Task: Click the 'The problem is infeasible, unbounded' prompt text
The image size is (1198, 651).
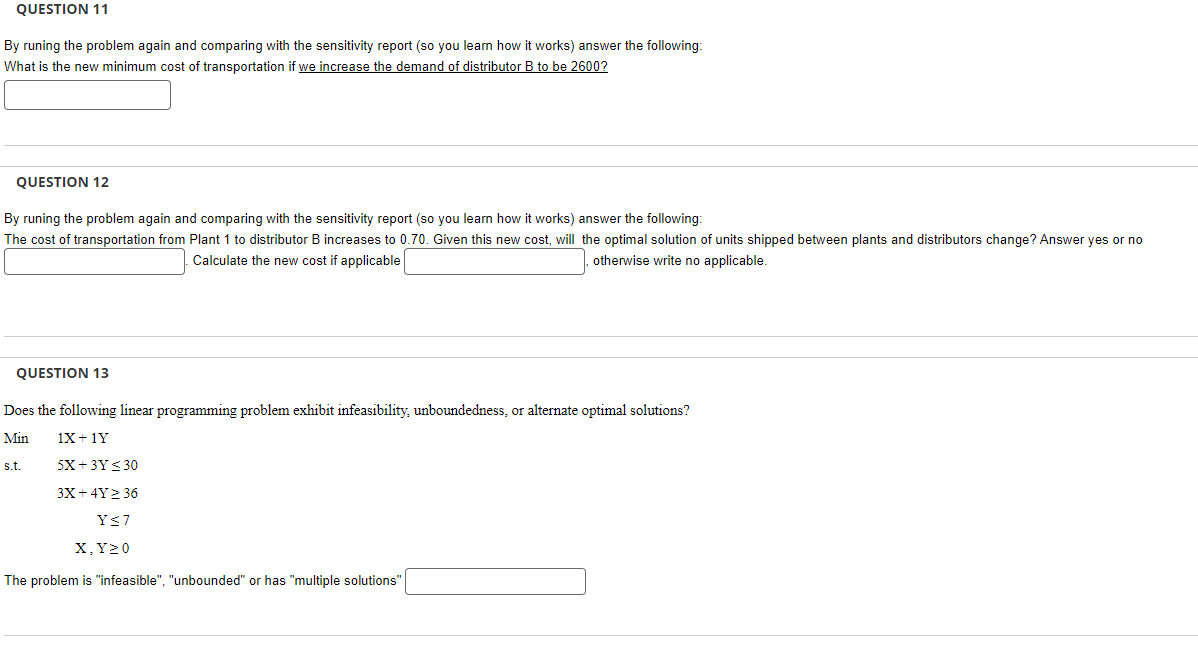Action: coord(202,581)
